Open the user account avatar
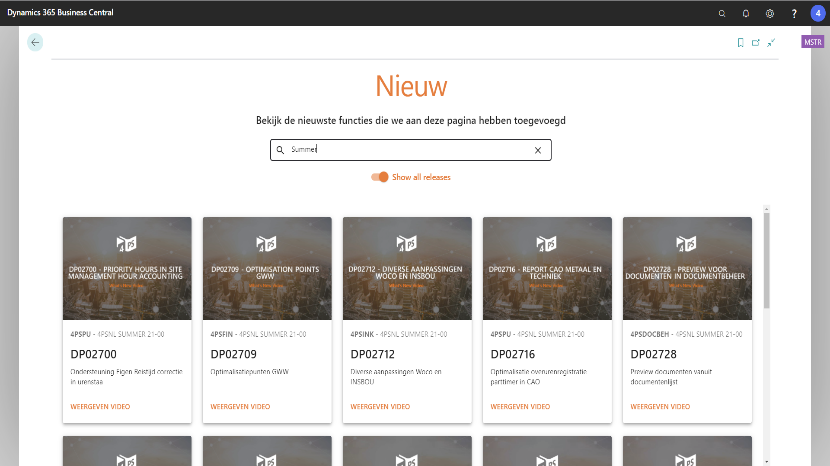830x466 pixels. [x=818, y=13]
